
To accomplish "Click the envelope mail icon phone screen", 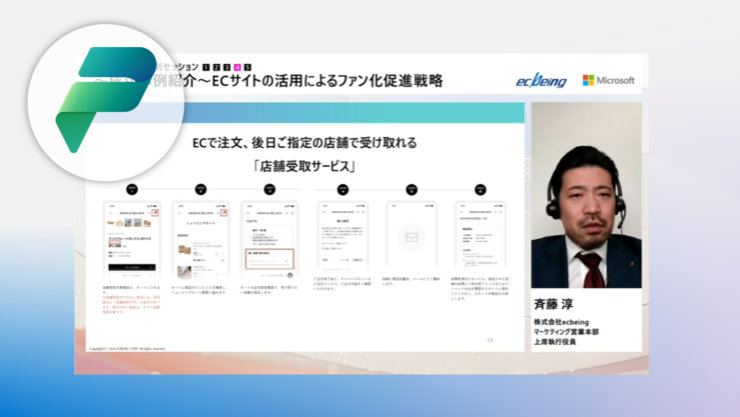I will pos(412,237).
